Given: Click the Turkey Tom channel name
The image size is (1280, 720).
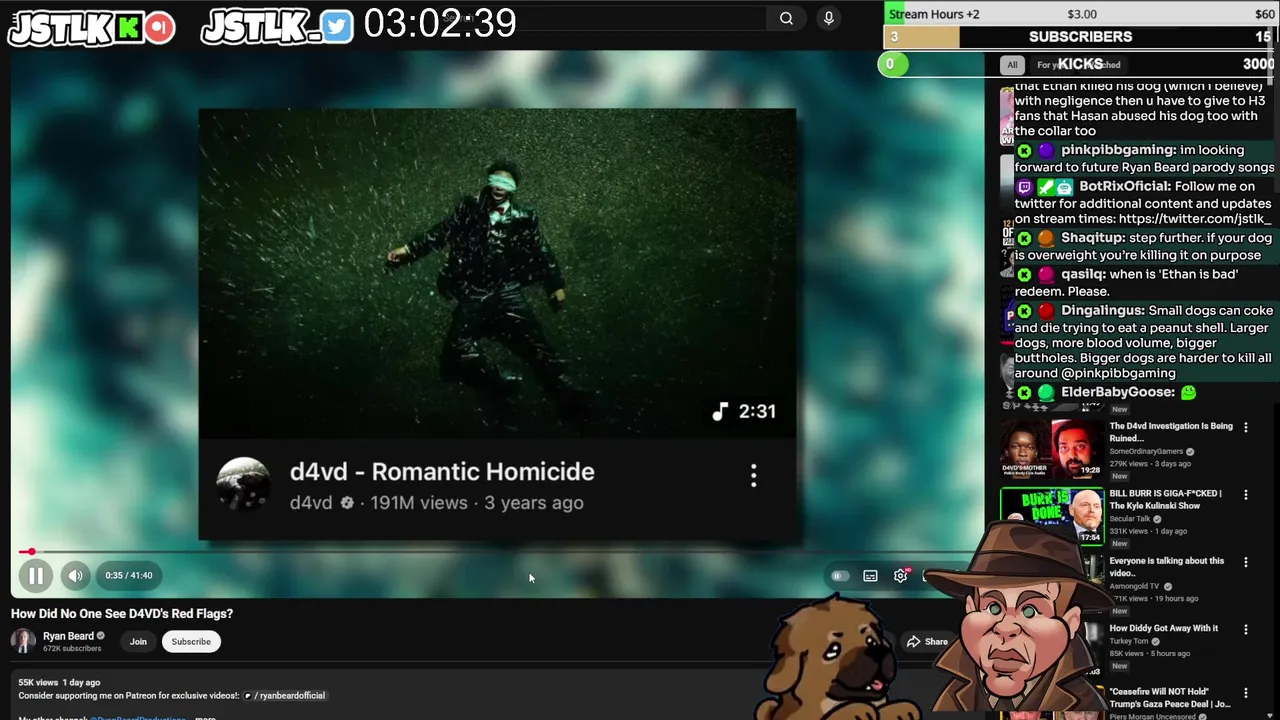Looking at the screenshot, I should tap(1129, 641).
